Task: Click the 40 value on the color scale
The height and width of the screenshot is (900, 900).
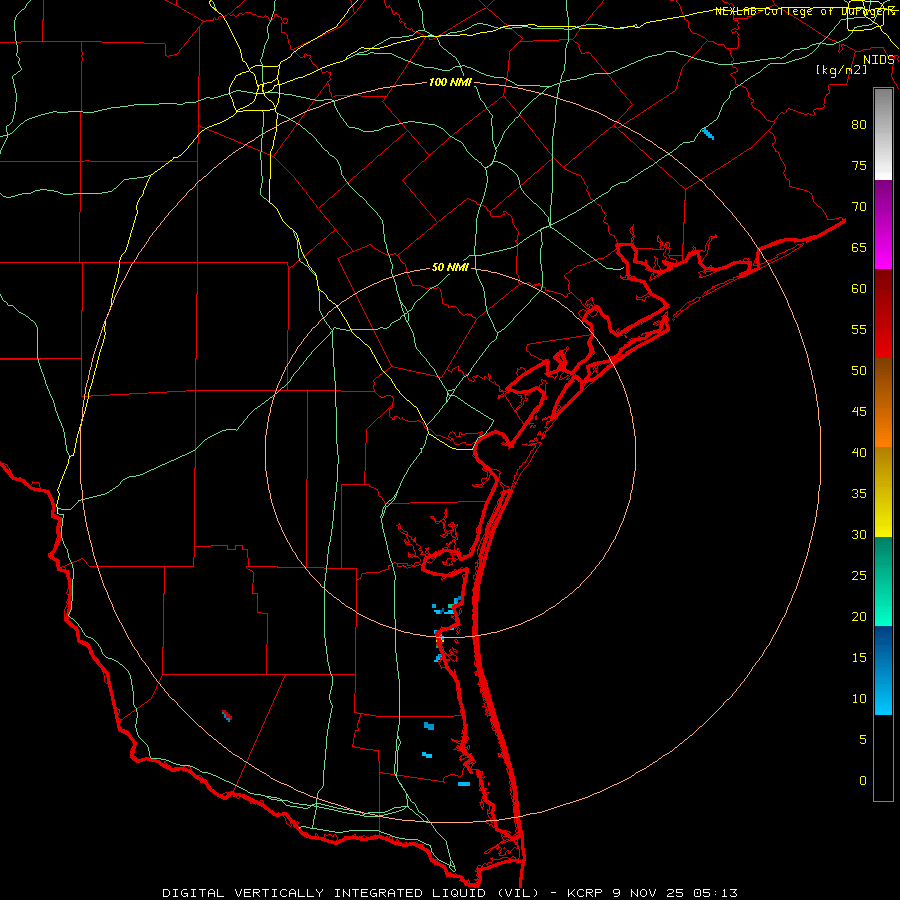Action: pos(859,452)
